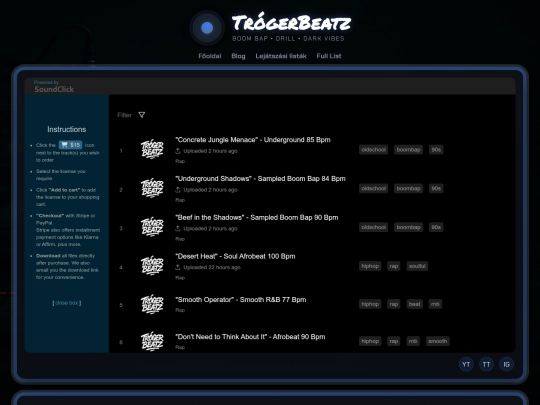Click 90s tag on Underground Shadows
Viewport: 540px width, 405px height.
click(x=436, y=189)
